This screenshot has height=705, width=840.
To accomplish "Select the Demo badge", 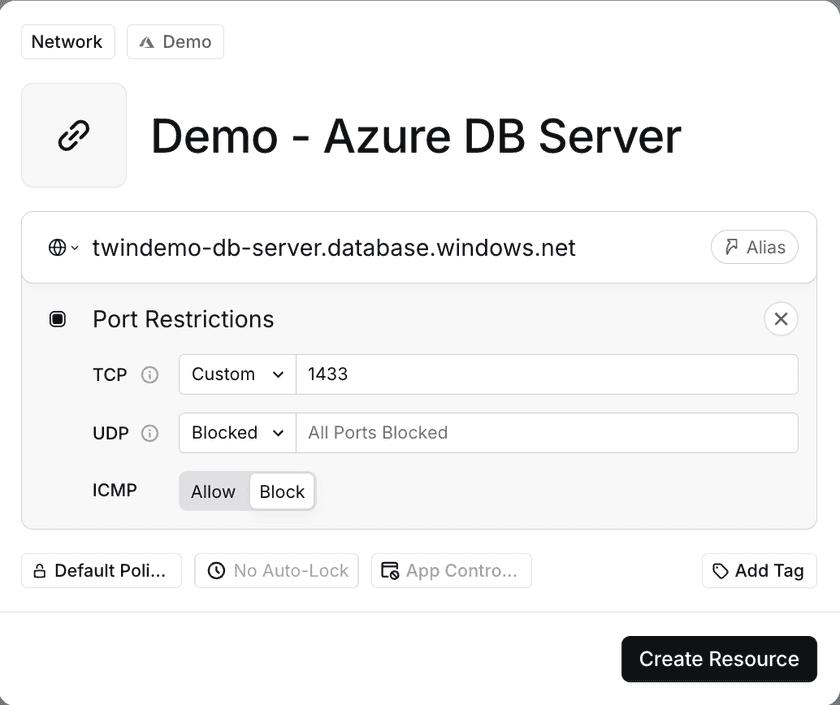I will pyautogui.click(x=175, y=42).
